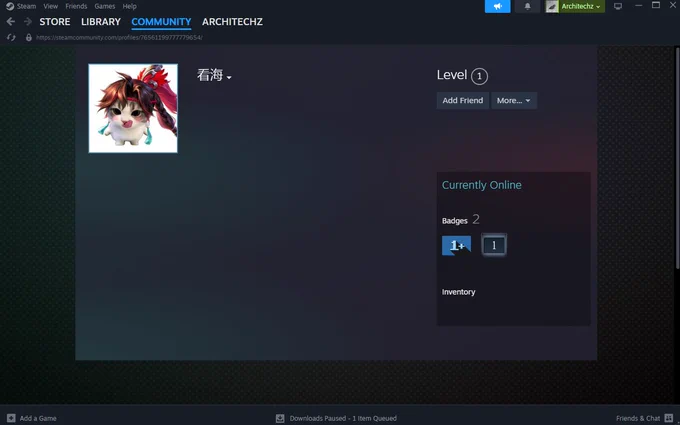Viewport: 680px width, 425px height.
Task: Open the Inventory link
Action: coord(458,292)
